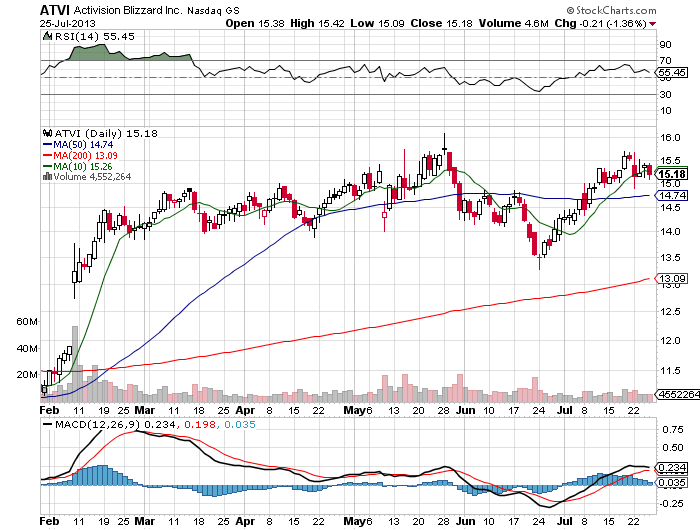This screenshot has height=530, width=700.
Task: Click the candlestick icon beside ATVI (Daily)
Action: (x=47, y=133)
